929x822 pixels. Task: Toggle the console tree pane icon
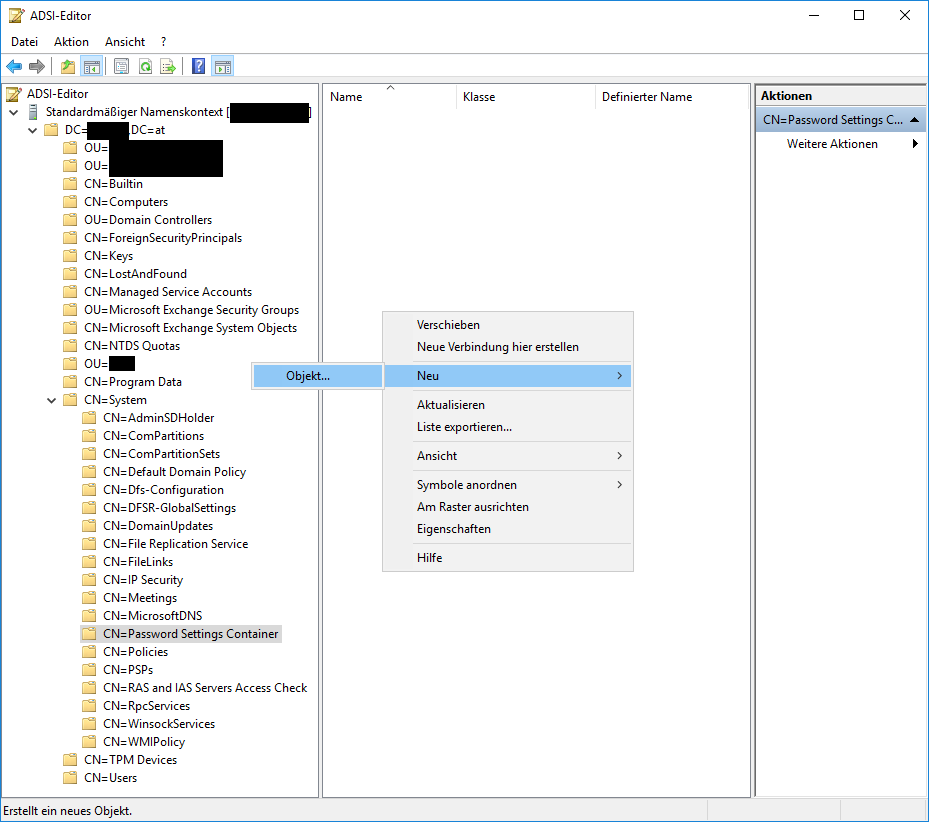92,67
